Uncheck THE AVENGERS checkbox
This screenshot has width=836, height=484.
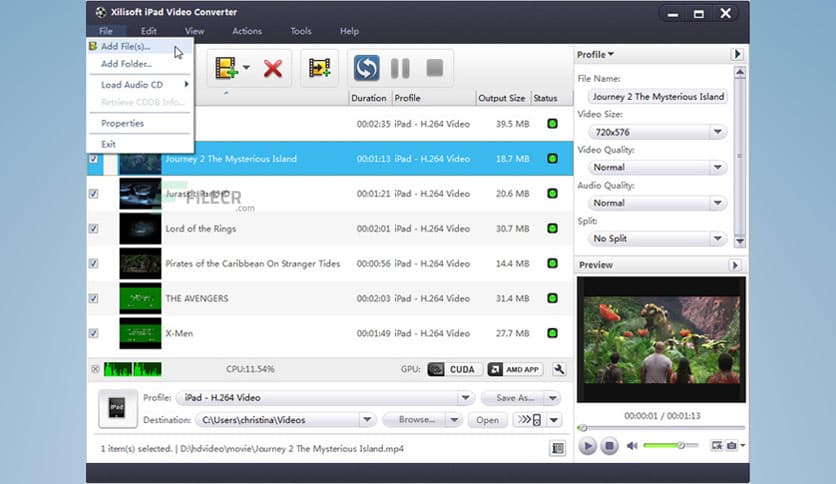(94, 299)
